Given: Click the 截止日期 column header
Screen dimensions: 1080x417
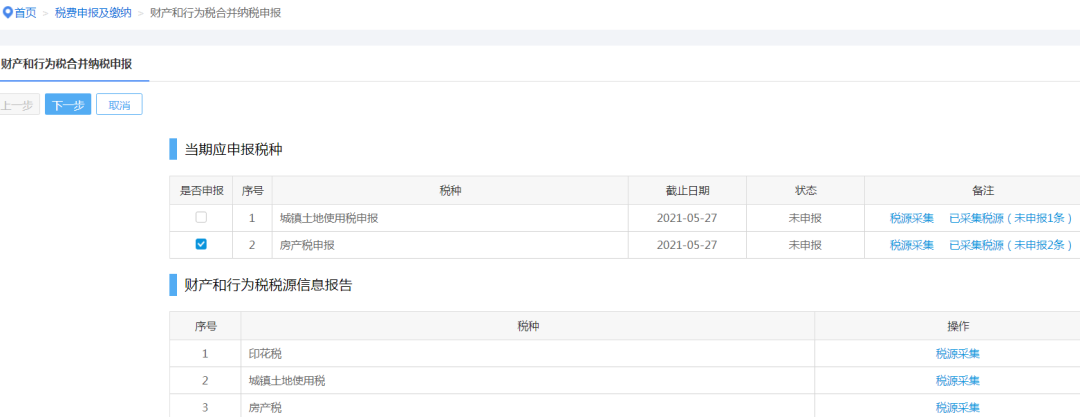Looking at the screenshot, I should point(687,190).
